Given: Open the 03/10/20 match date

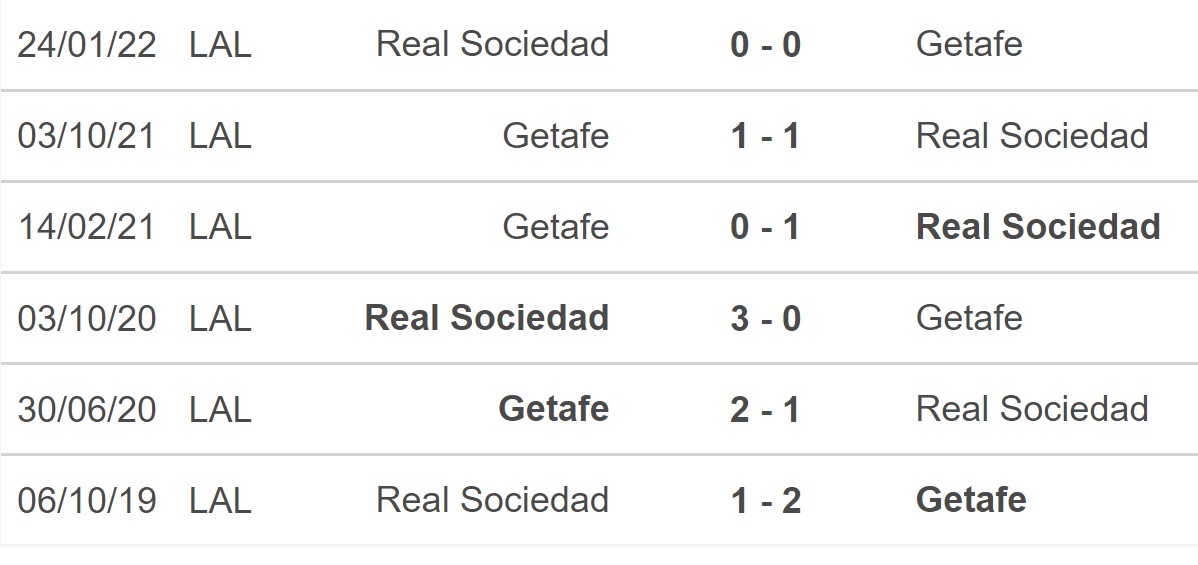Looking at the screenshot, I should click(87, 318).
